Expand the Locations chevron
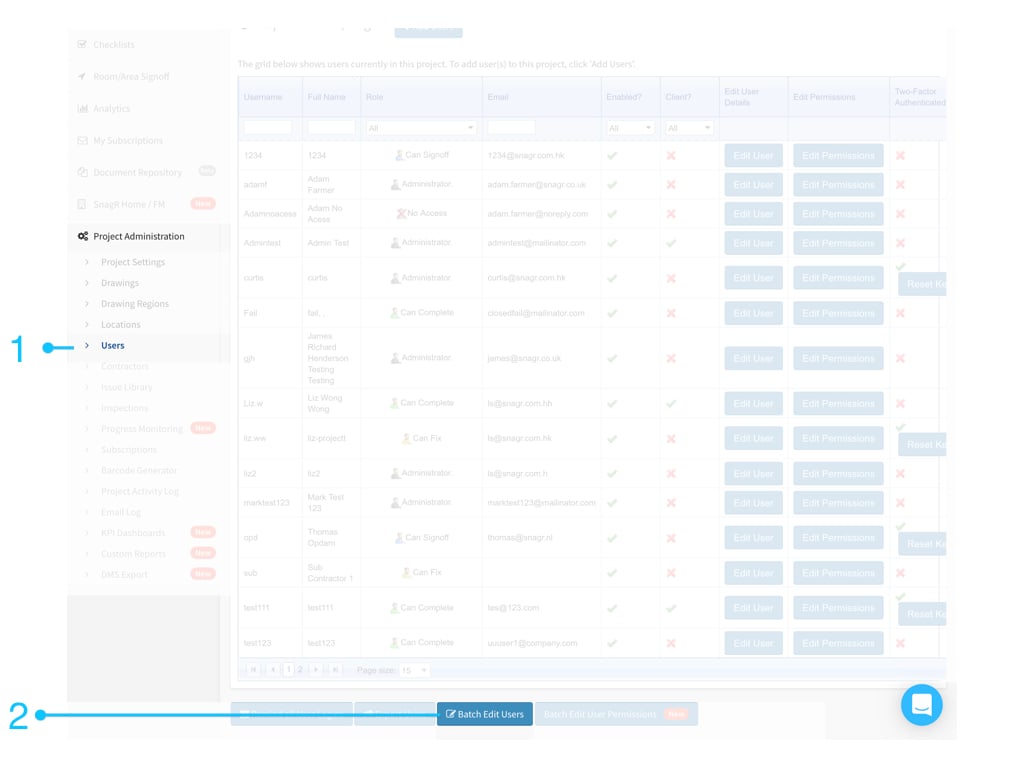1024x768 pixels. [87, 325]
